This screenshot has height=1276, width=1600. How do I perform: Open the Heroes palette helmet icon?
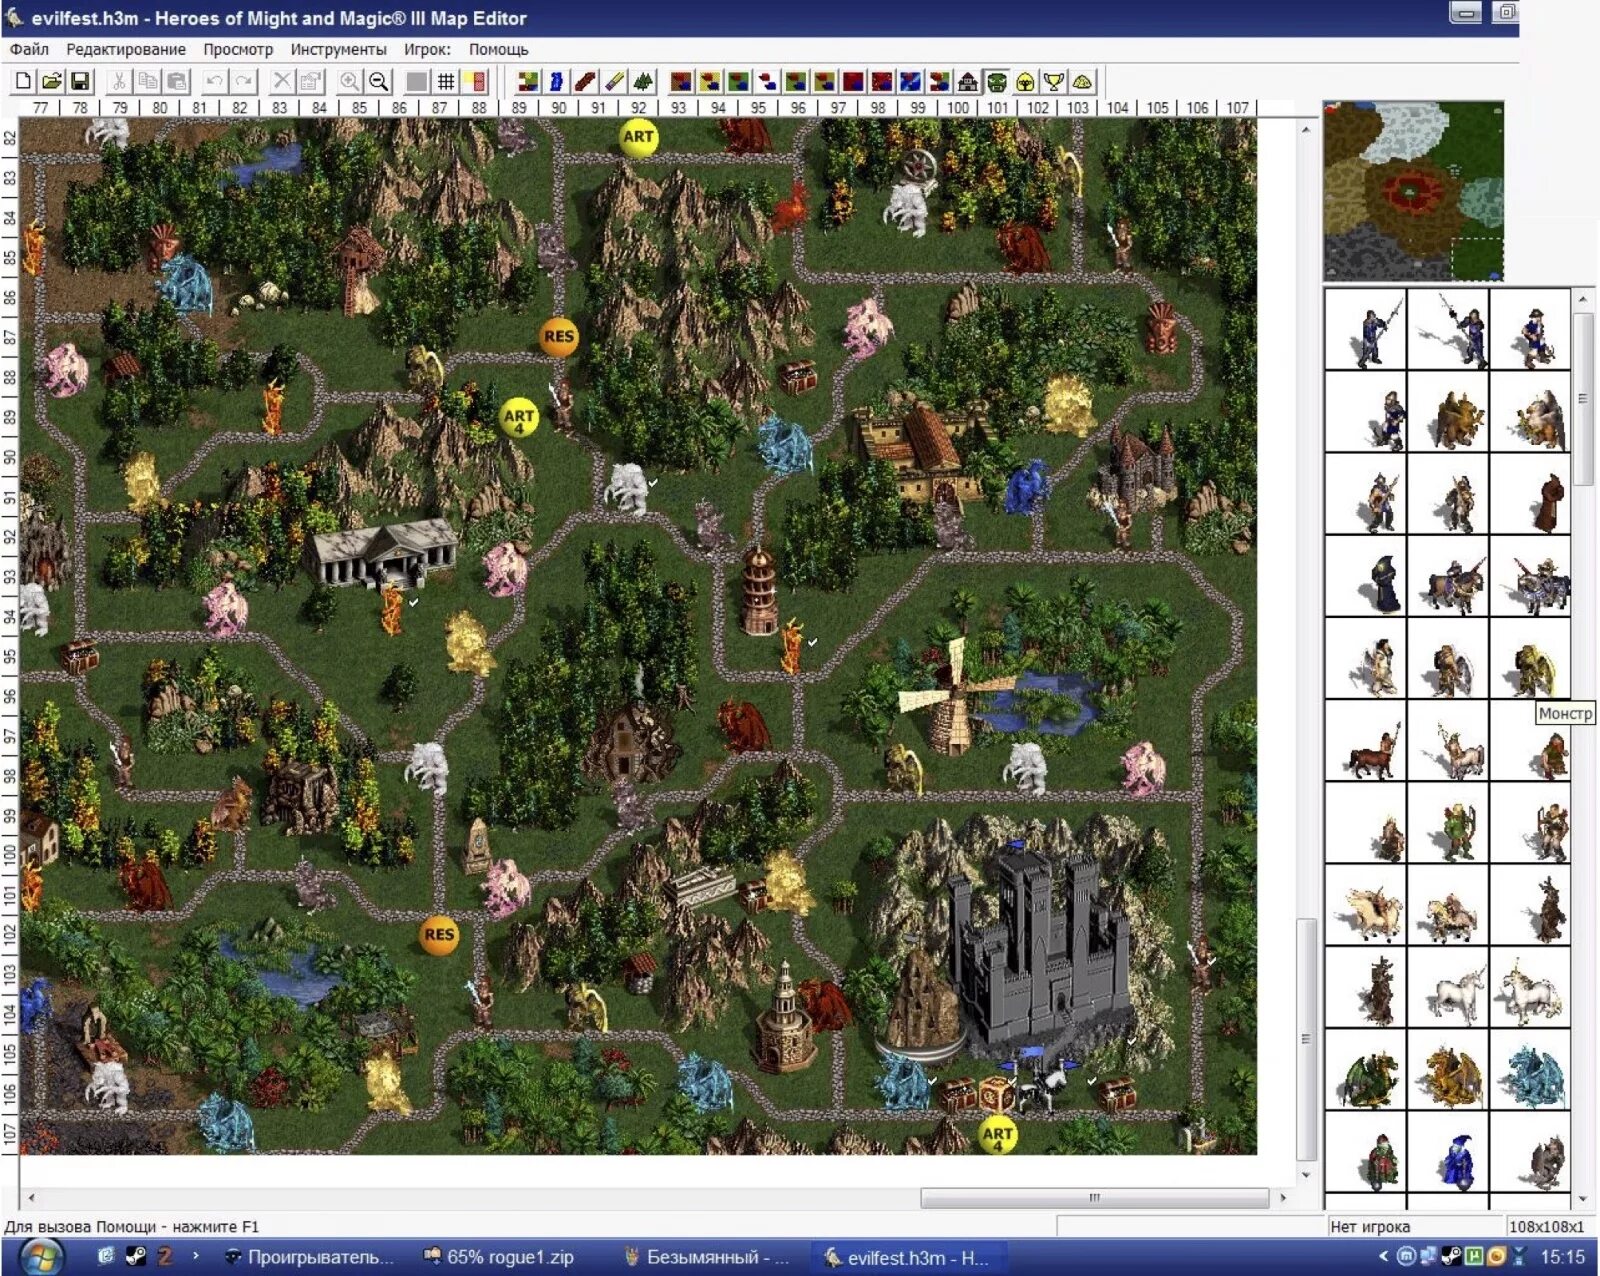click(1025, 82)
